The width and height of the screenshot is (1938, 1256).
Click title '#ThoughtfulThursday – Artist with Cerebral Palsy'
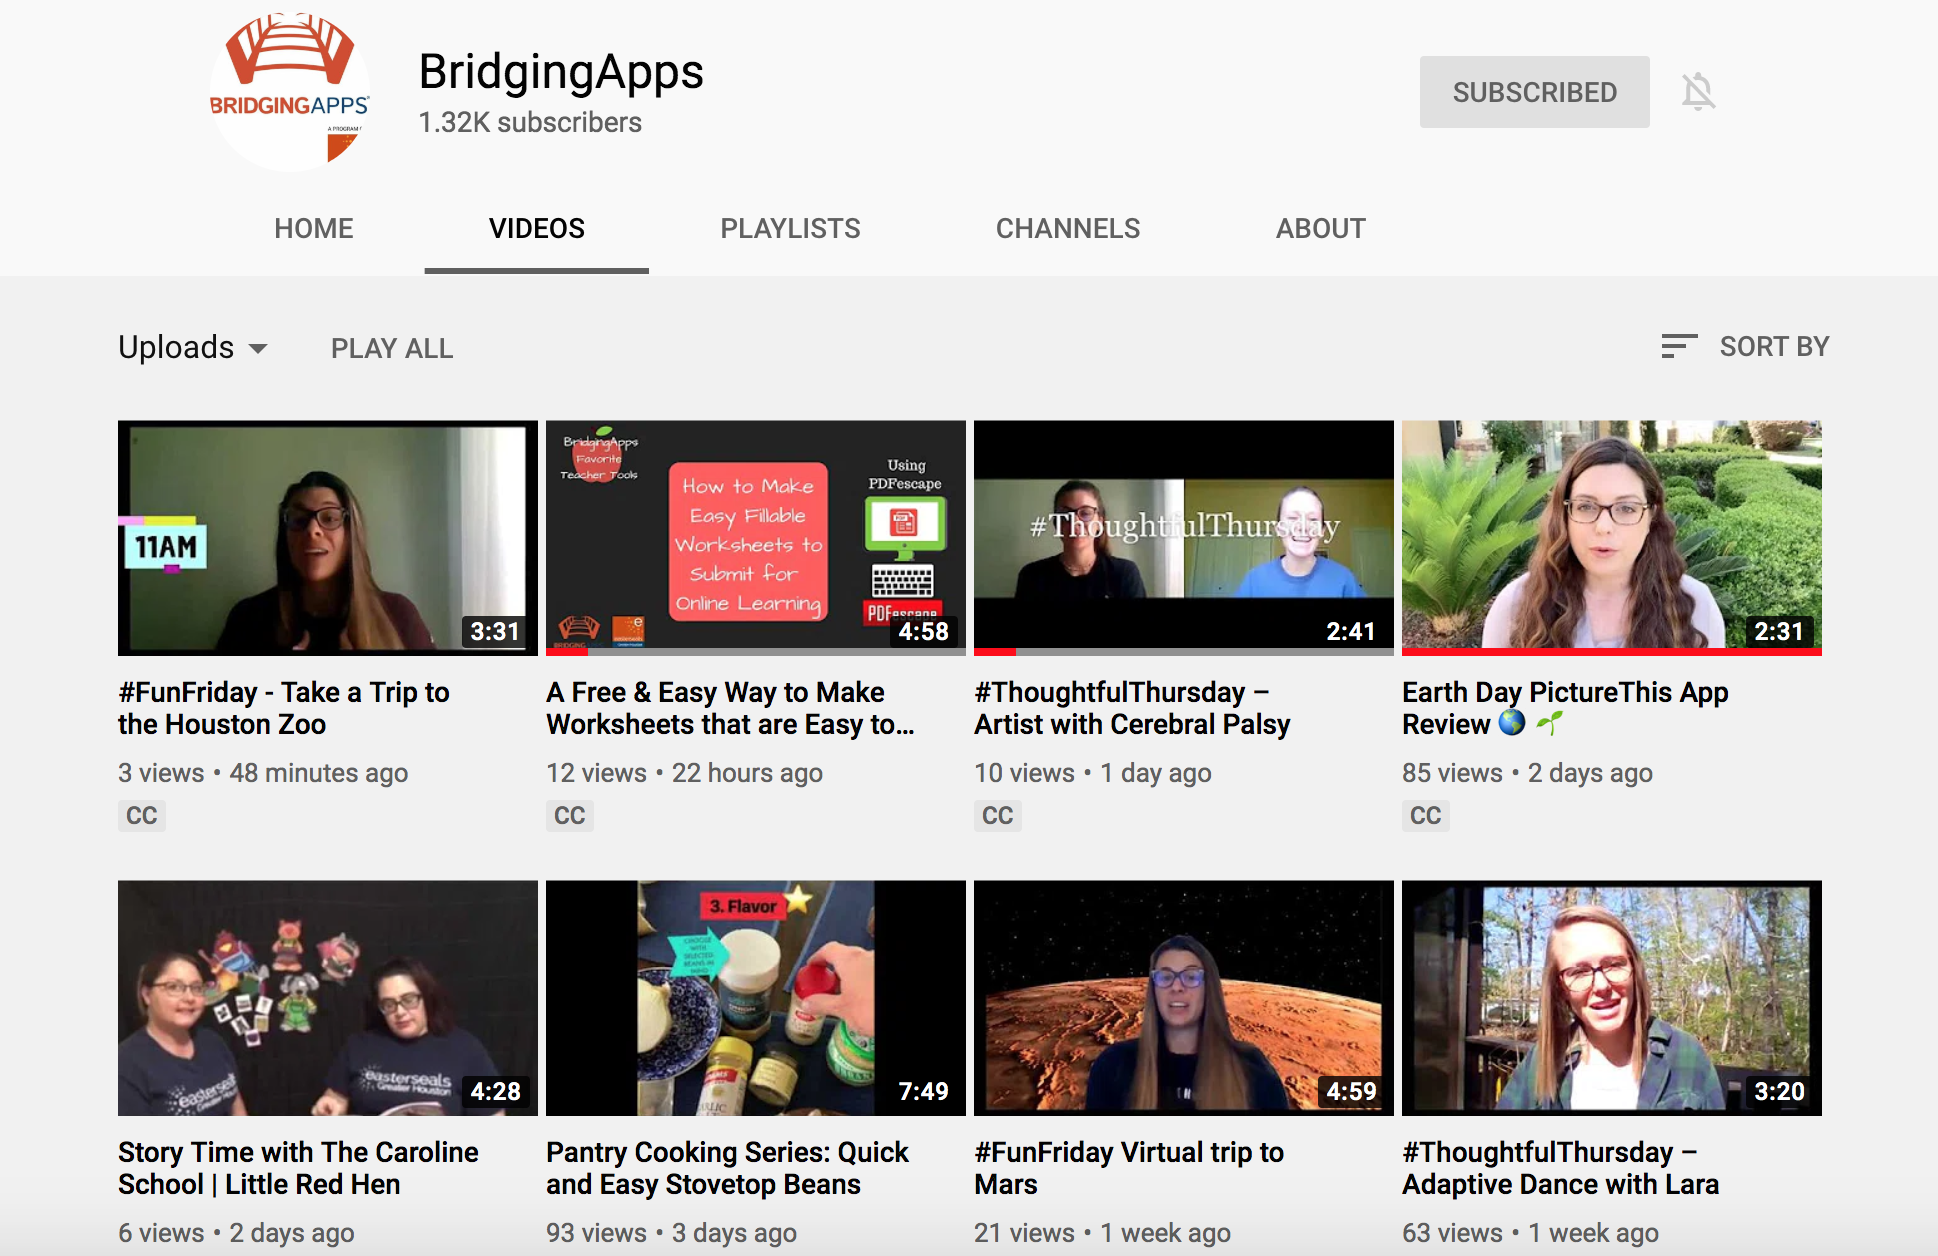(1132, 708)
